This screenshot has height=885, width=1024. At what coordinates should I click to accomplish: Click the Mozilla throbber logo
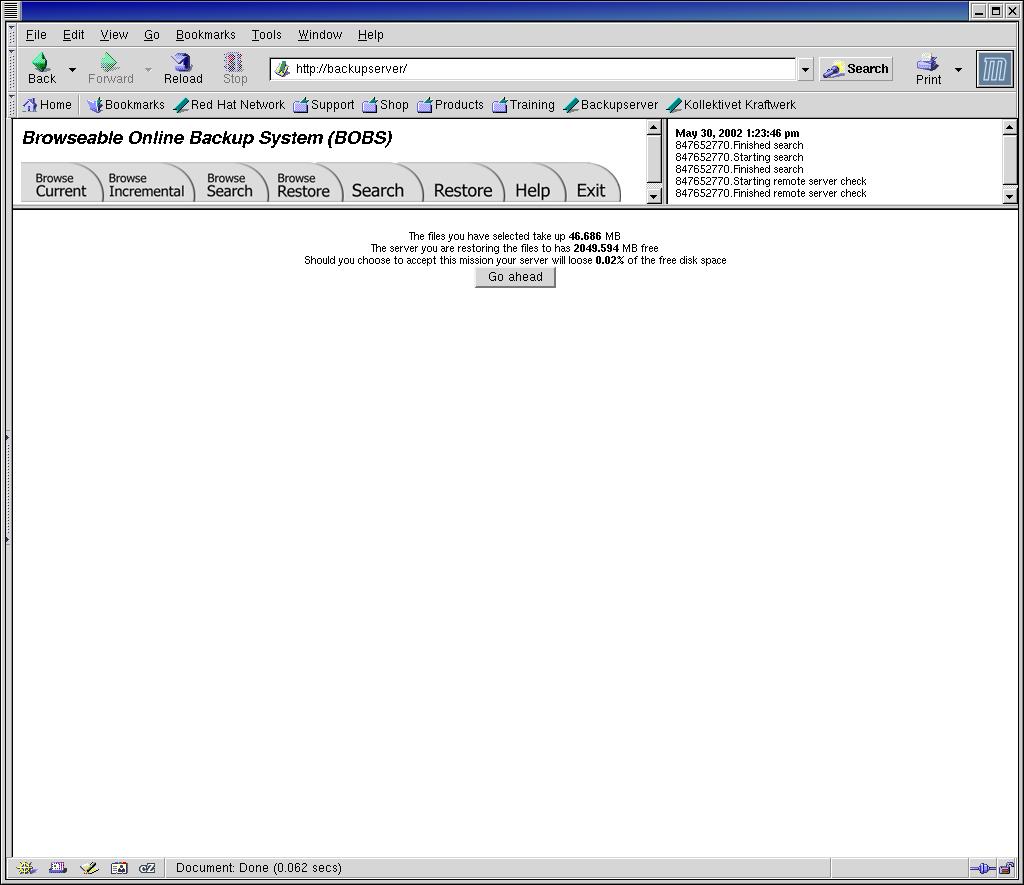tap(994, 69)
